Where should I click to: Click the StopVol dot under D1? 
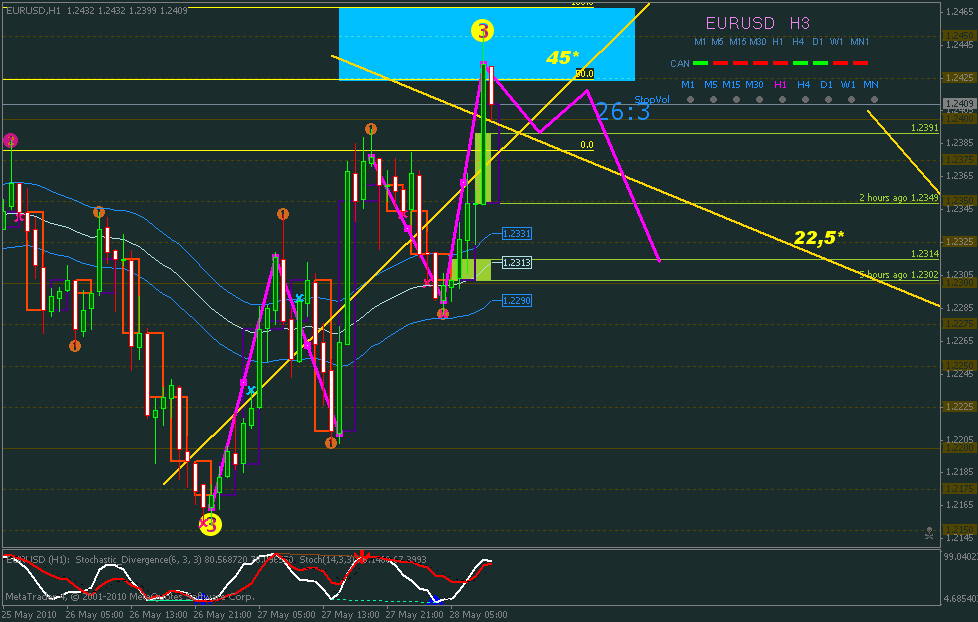pos(828,100)
